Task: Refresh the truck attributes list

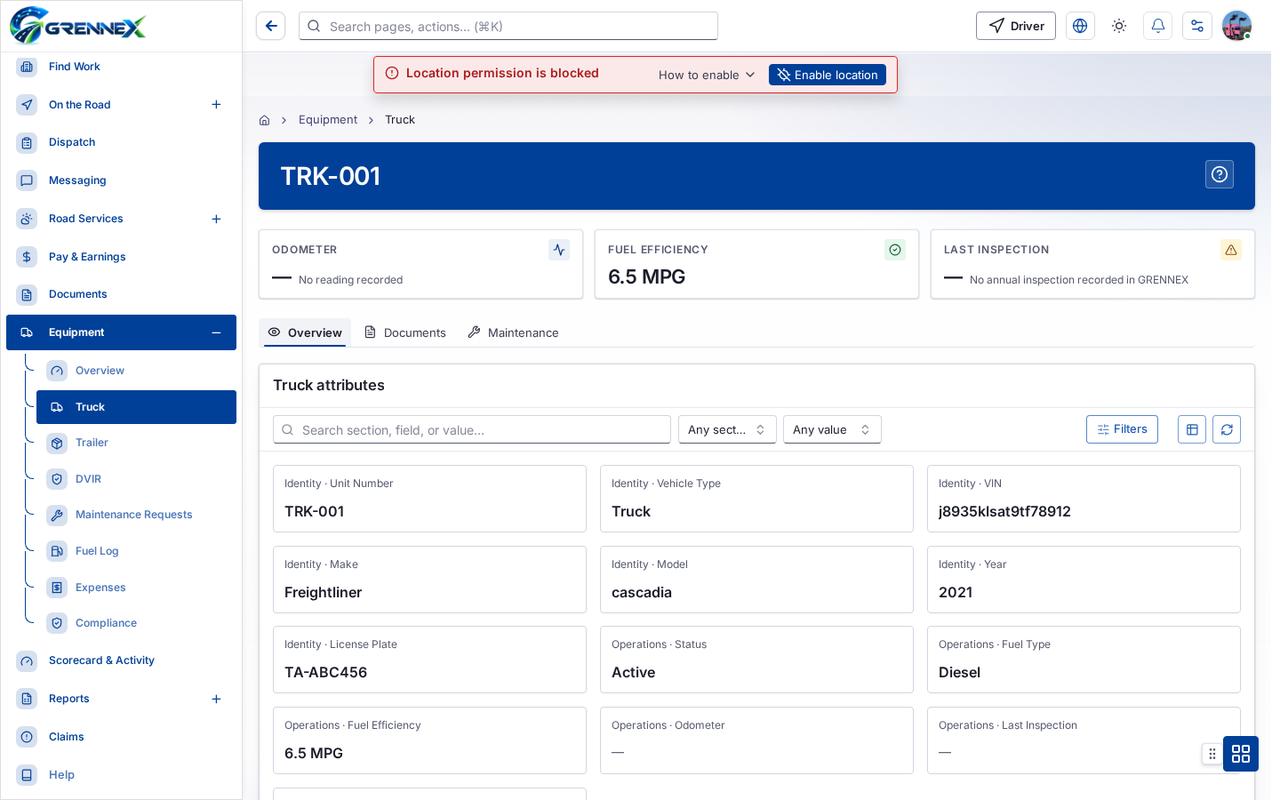Action: point(1227,429)
